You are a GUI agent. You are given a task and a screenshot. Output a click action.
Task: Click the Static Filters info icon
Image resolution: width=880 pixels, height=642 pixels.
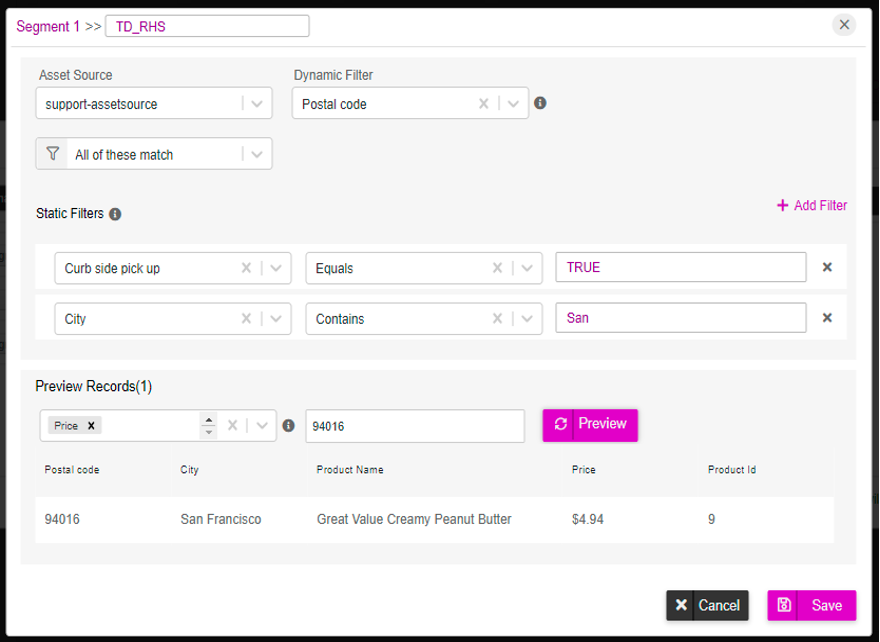115,214
